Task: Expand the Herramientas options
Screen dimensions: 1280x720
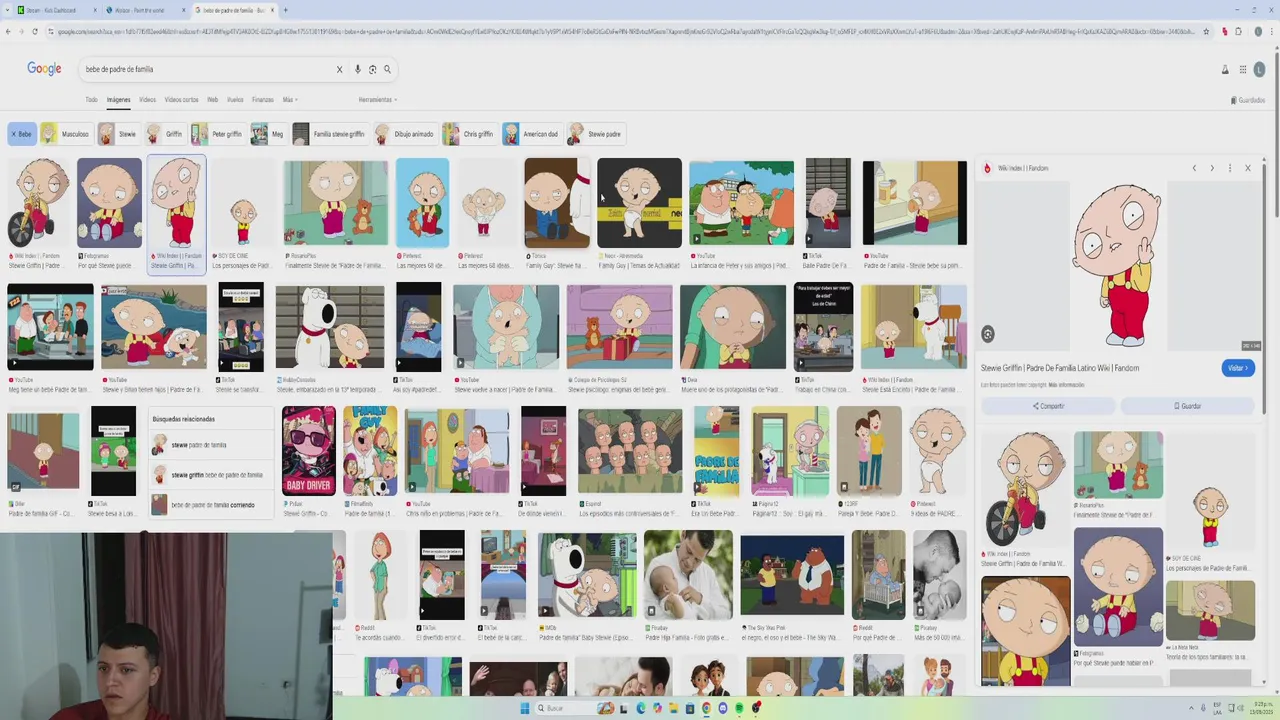Action: point(378,100)
